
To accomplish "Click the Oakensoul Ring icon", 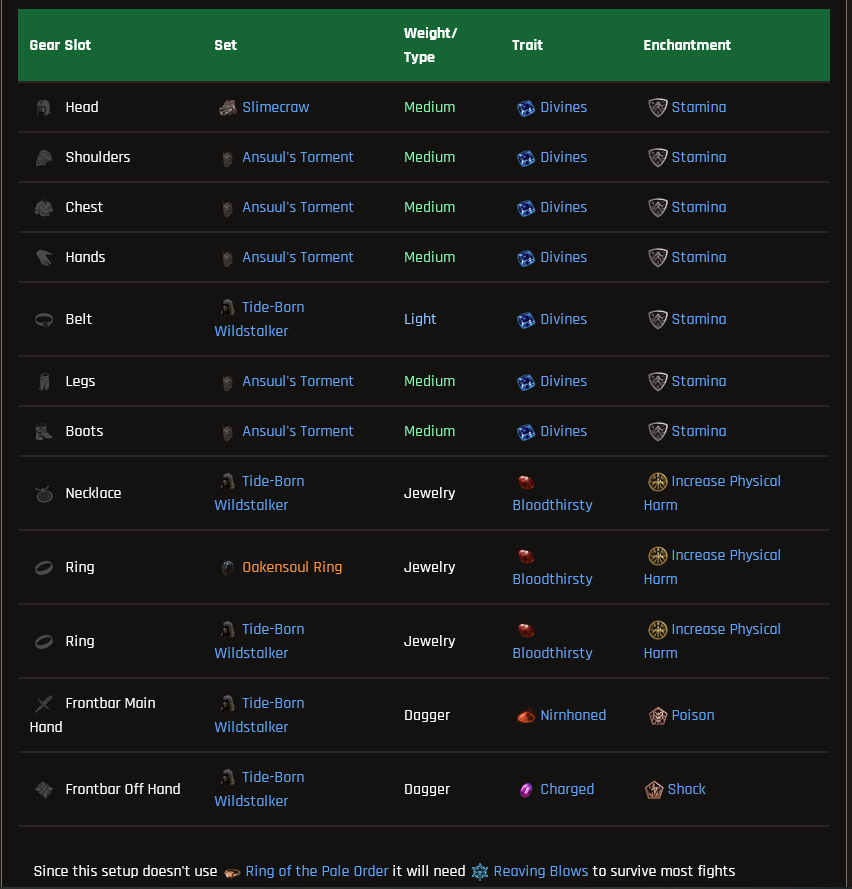I will (228, 568).
